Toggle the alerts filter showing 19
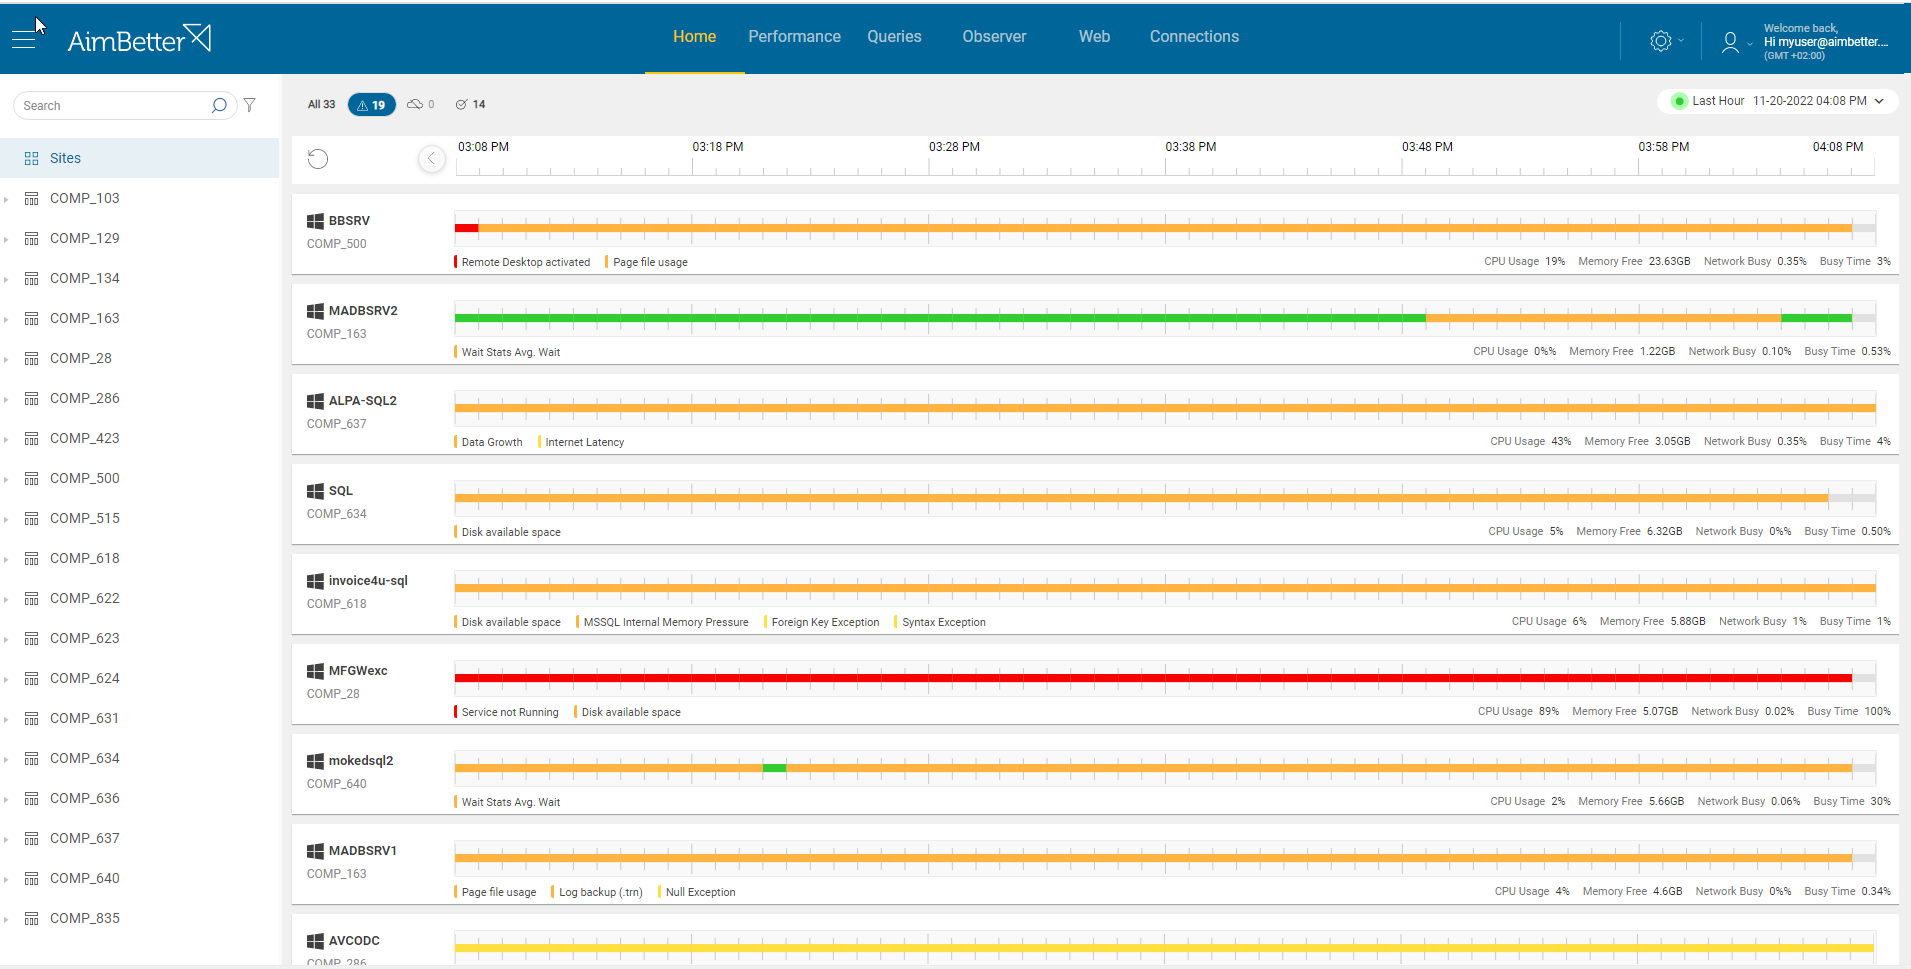Screen dimensions: 1911x969 [371, 104]
